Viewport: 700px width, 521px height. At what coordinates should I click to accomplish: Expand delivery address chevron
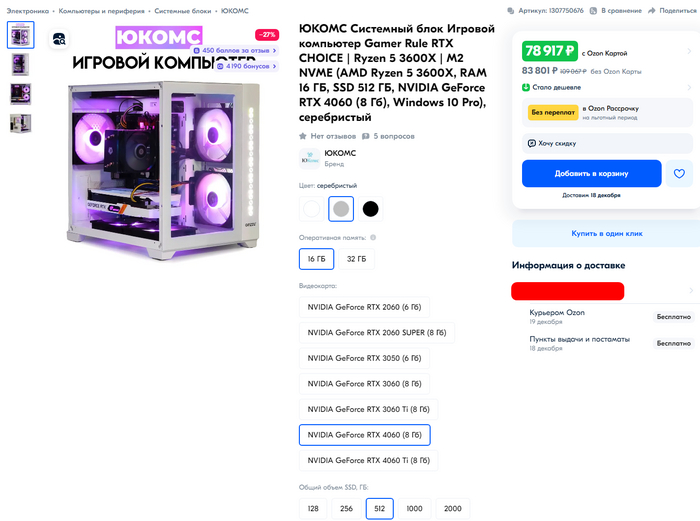[691, 291]
